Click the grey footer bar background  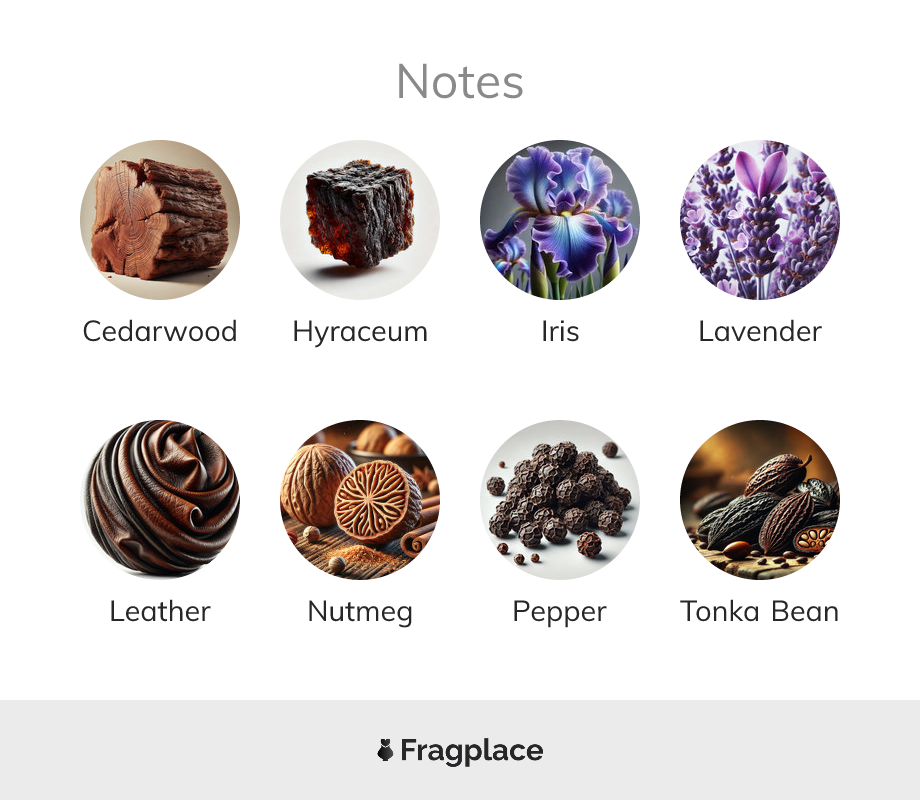tap(176, 750)
